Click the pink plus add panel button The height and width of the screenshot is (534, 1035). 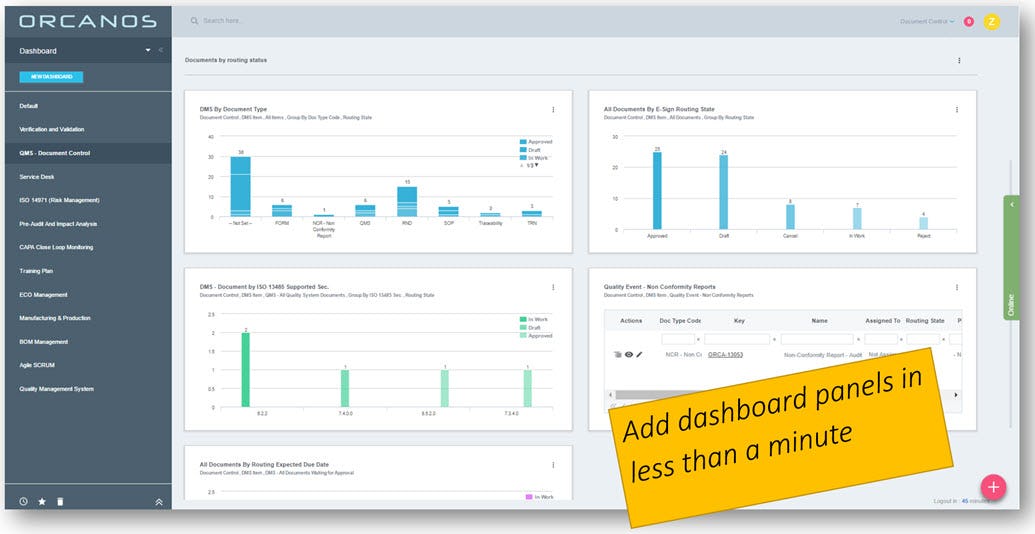point(993,488)
